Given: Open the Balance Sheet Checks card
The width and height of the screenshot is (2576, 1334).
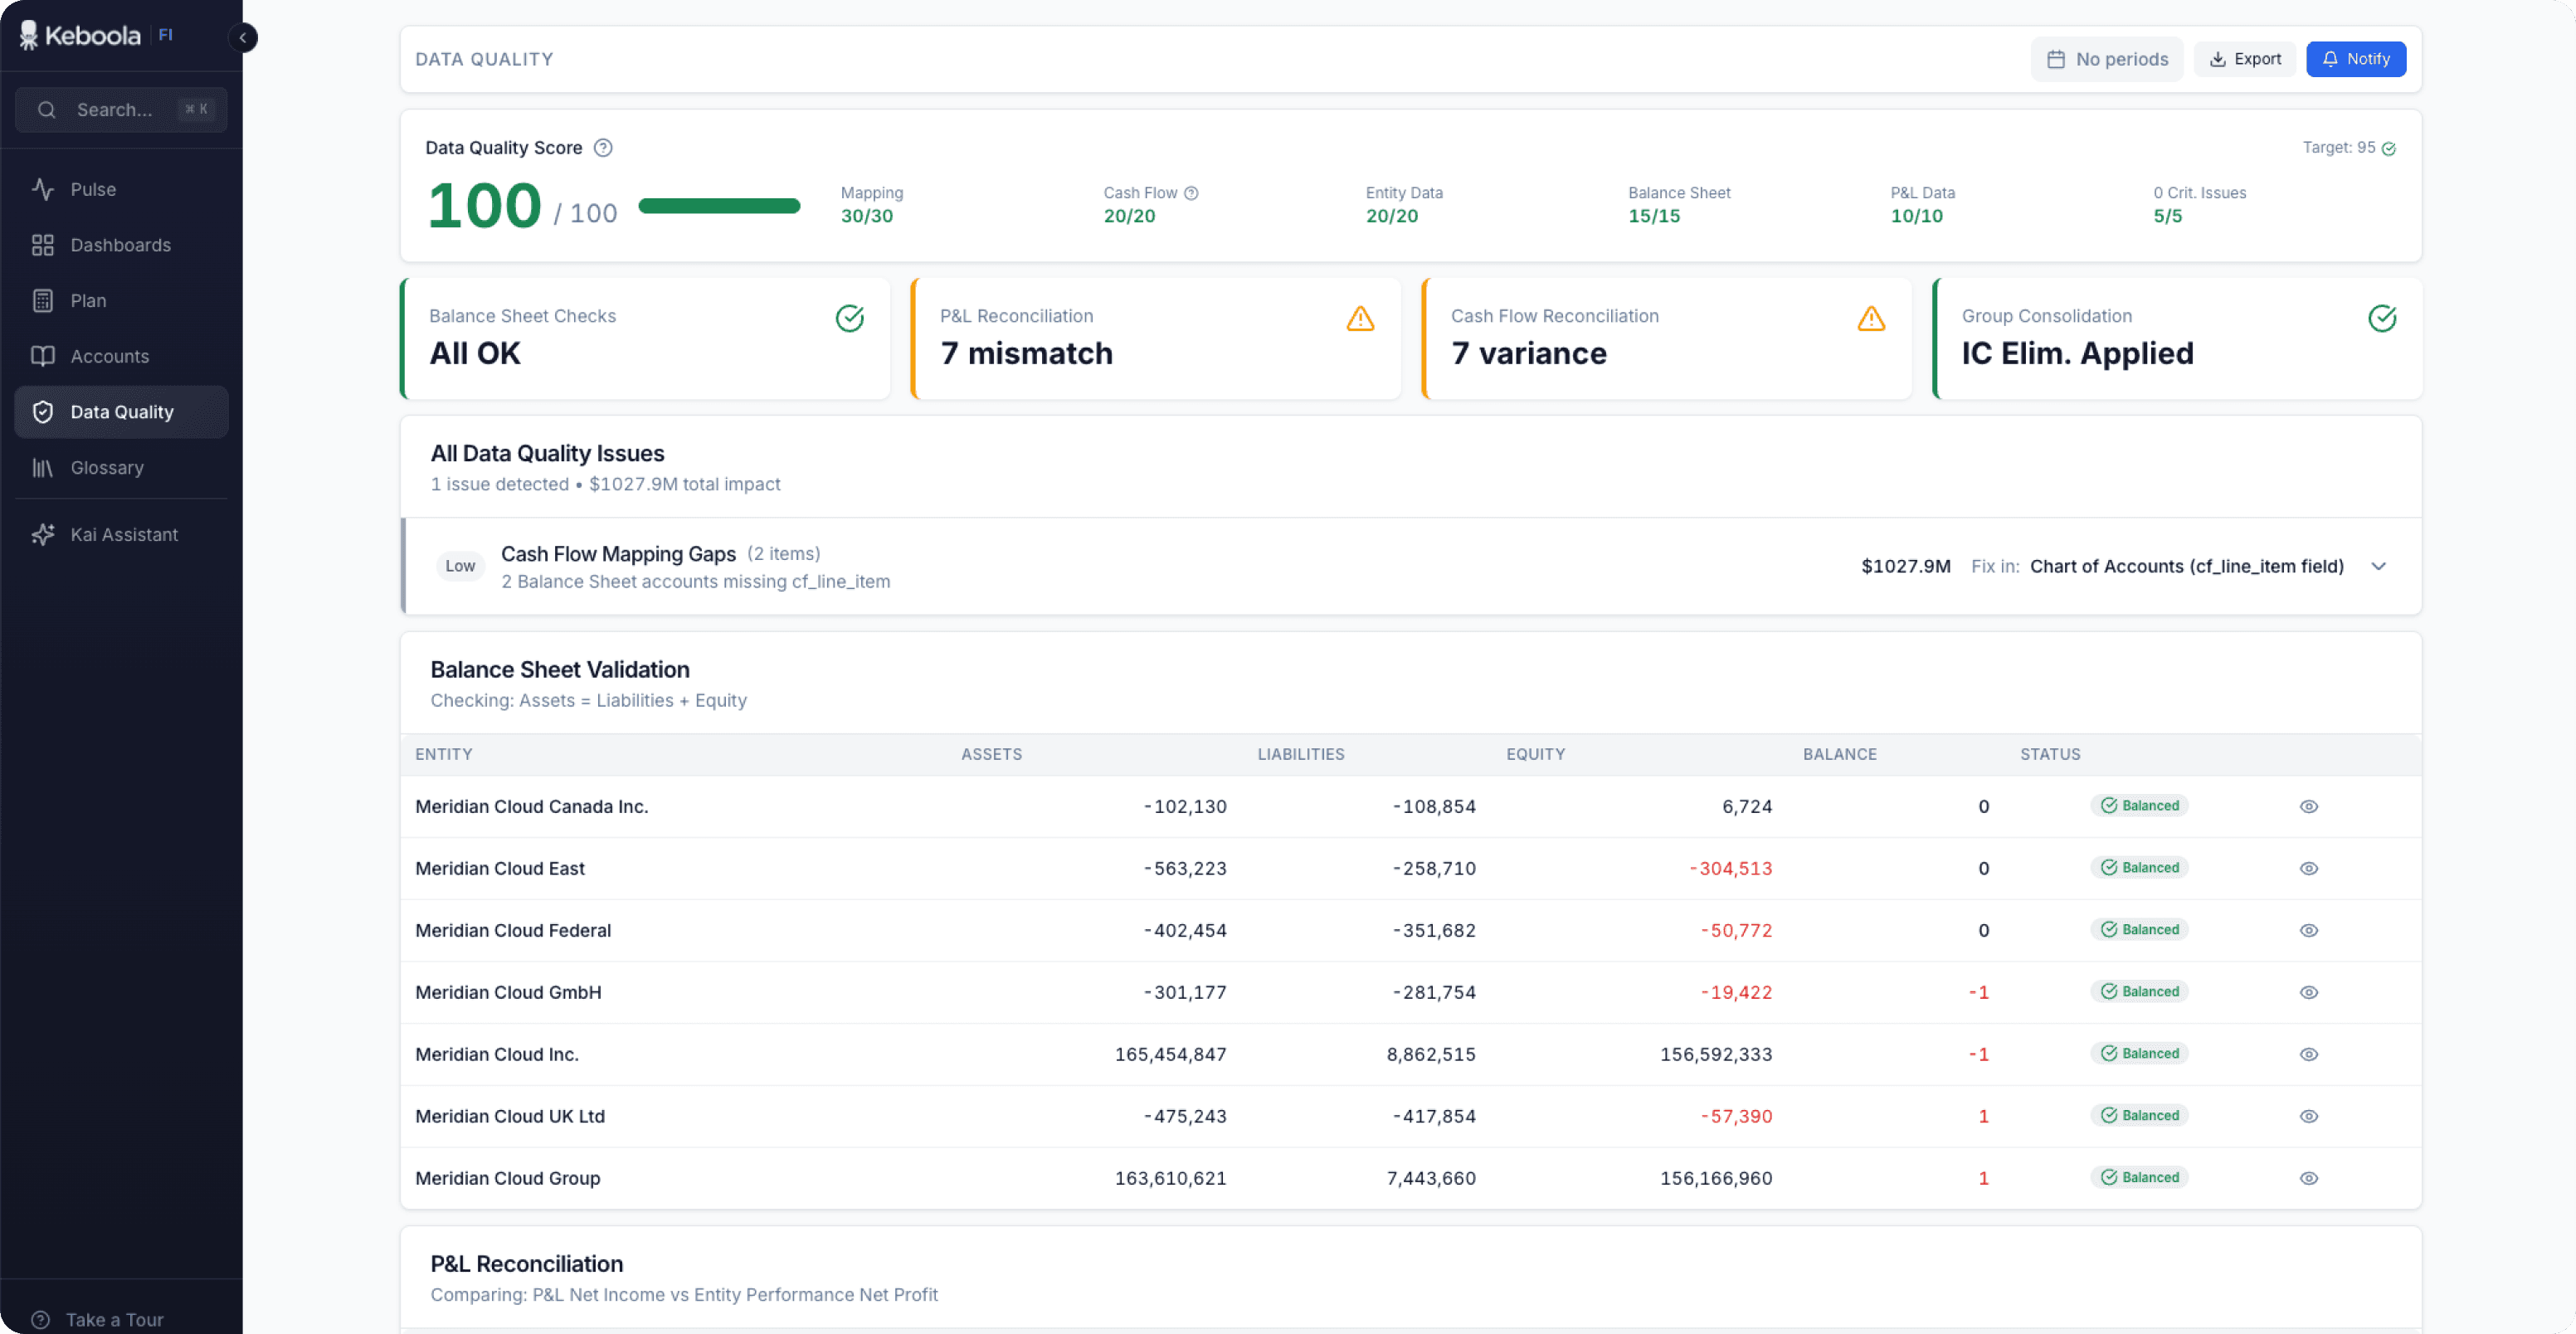Looking at the screenshot, I should [645, 339].
